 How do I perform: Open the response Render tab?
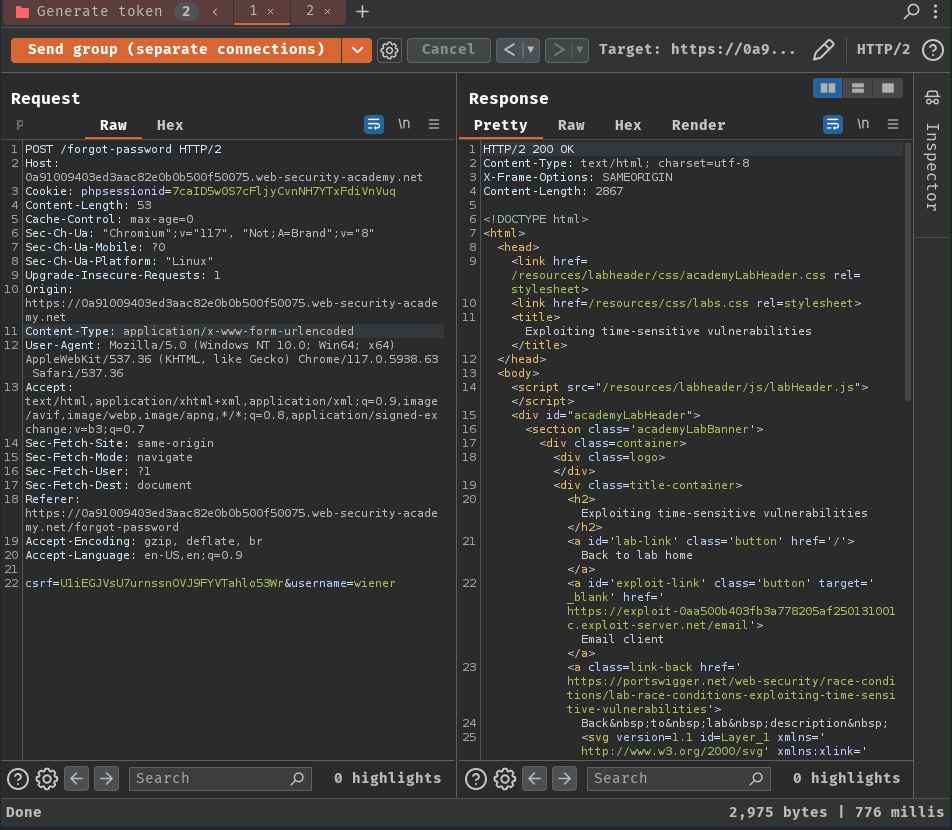click(x=698, y=125)
